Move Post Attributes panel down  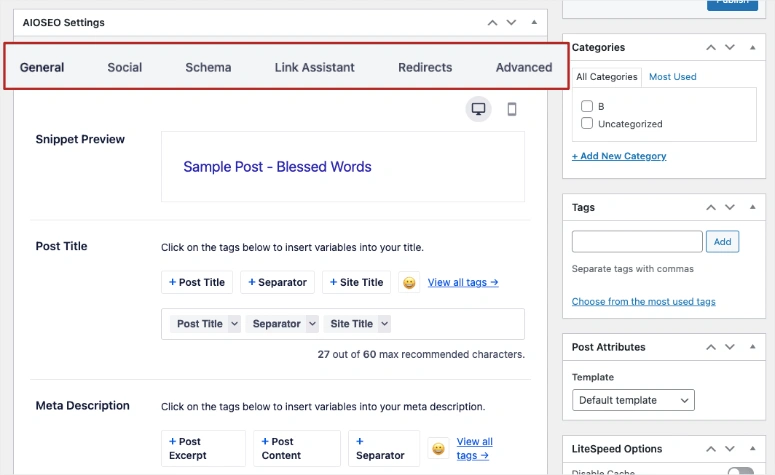click(x=731, y=347)
